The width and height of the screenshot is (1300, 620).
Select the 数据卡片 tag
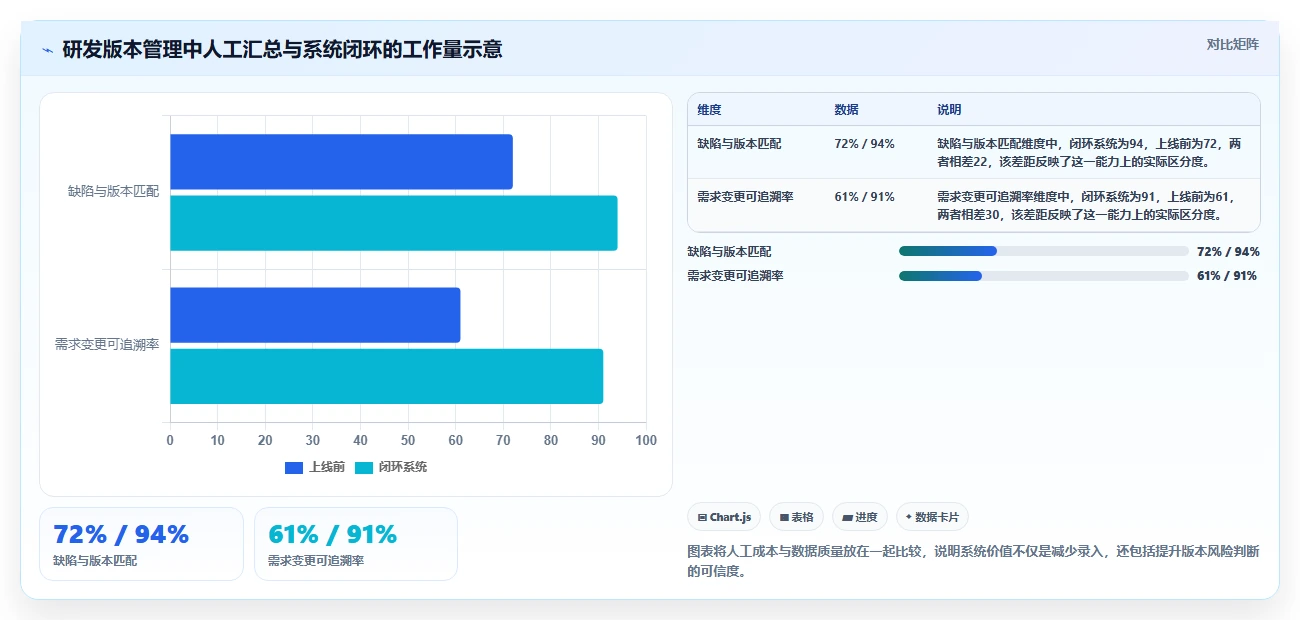[x=932, y=517]
